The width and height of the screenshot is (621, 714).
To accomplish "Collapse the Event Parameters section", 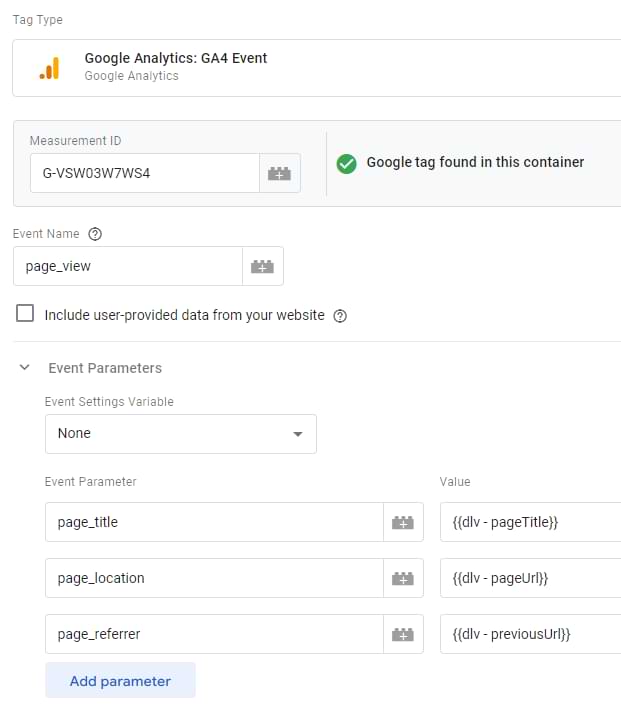I will pyautogui.click(x=25, y=368).
